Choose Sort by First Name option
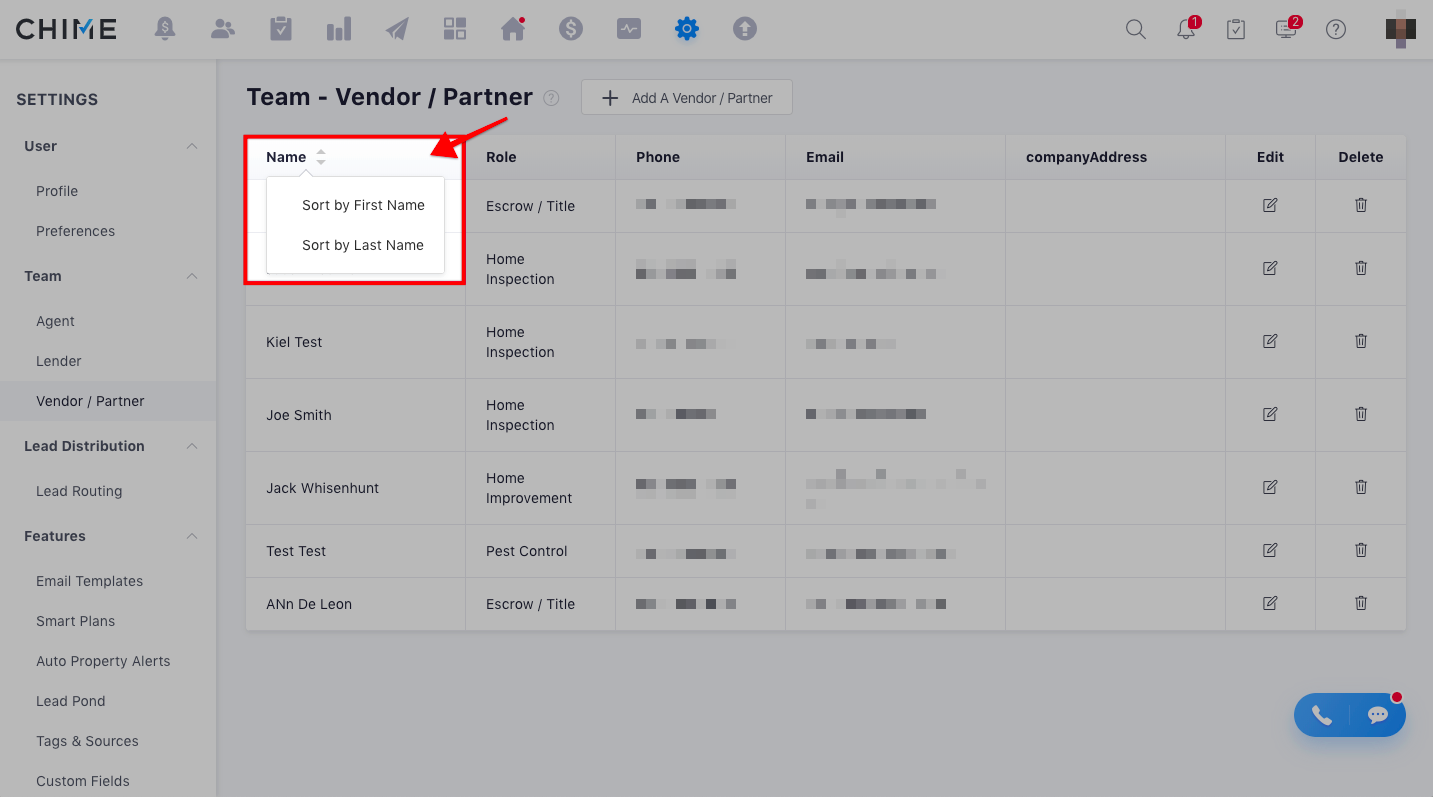The width and height of the screenshot is (1433, 797). click(363, 205)
